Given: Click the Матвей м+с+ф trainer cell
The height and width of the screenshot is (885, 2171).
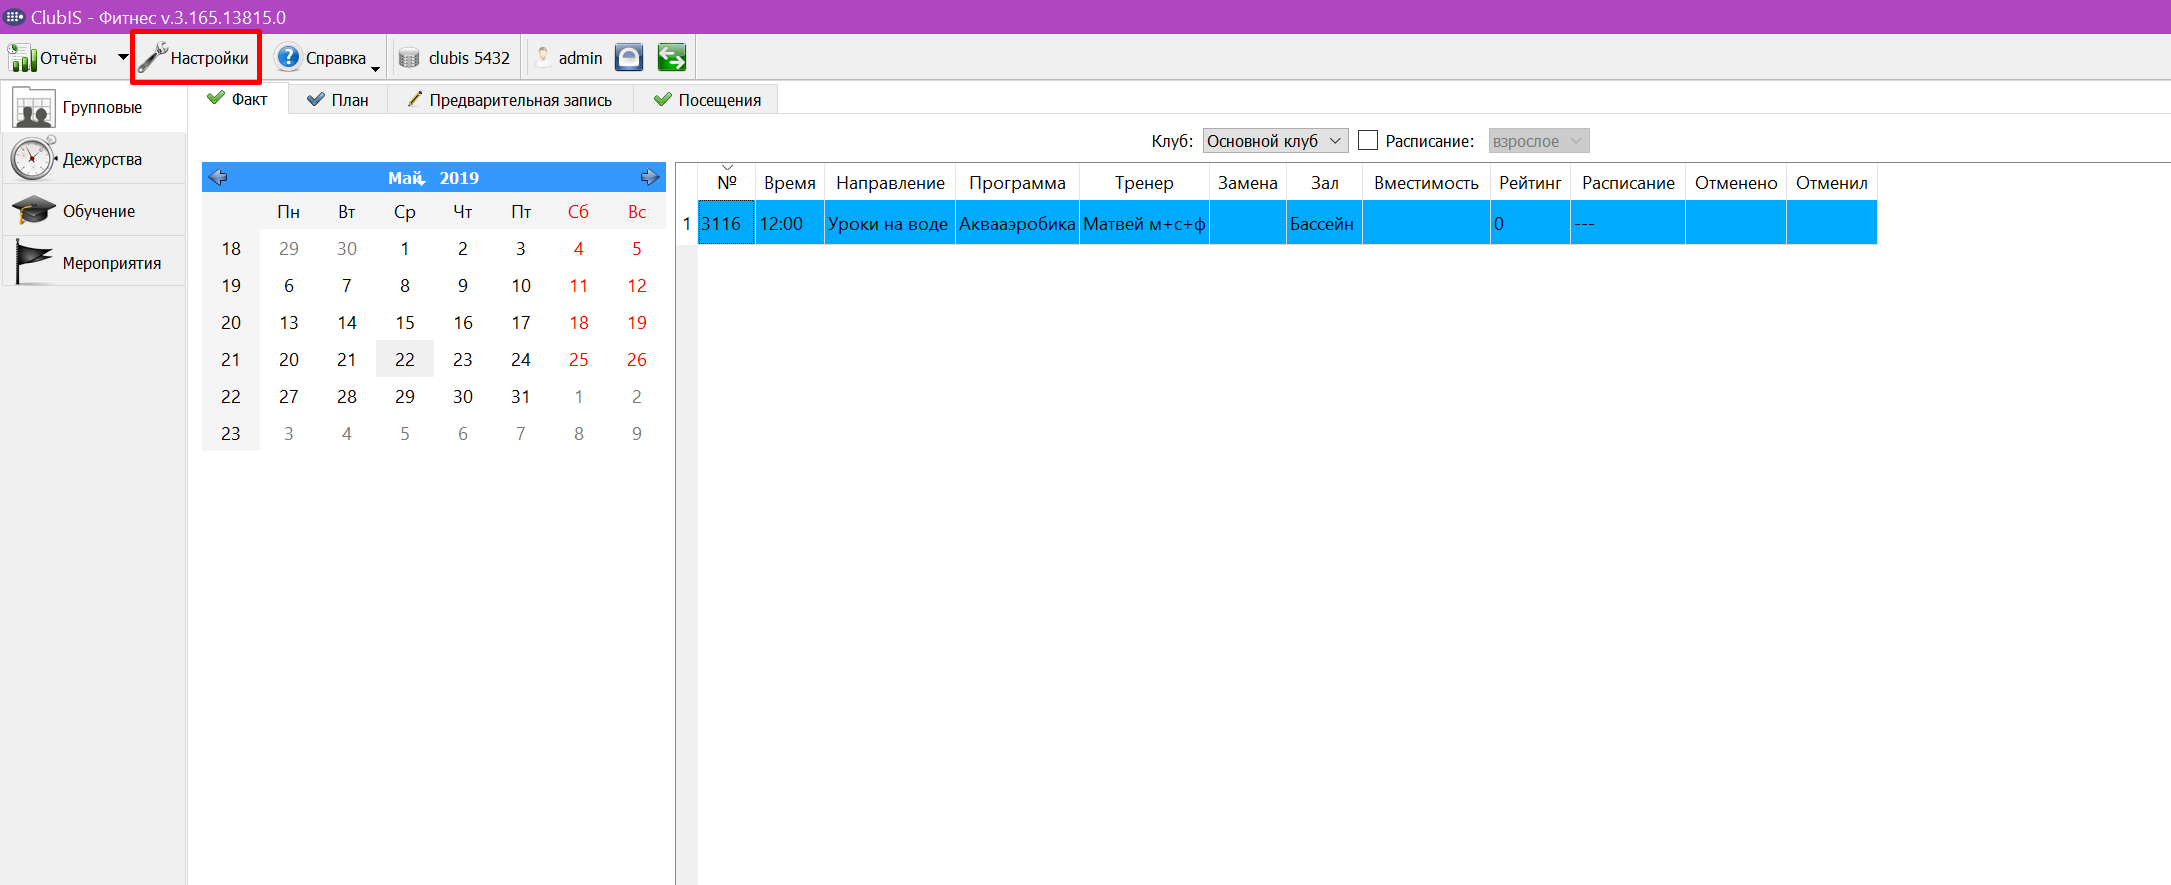Looking at the screenshot, I should [1144, 223].
